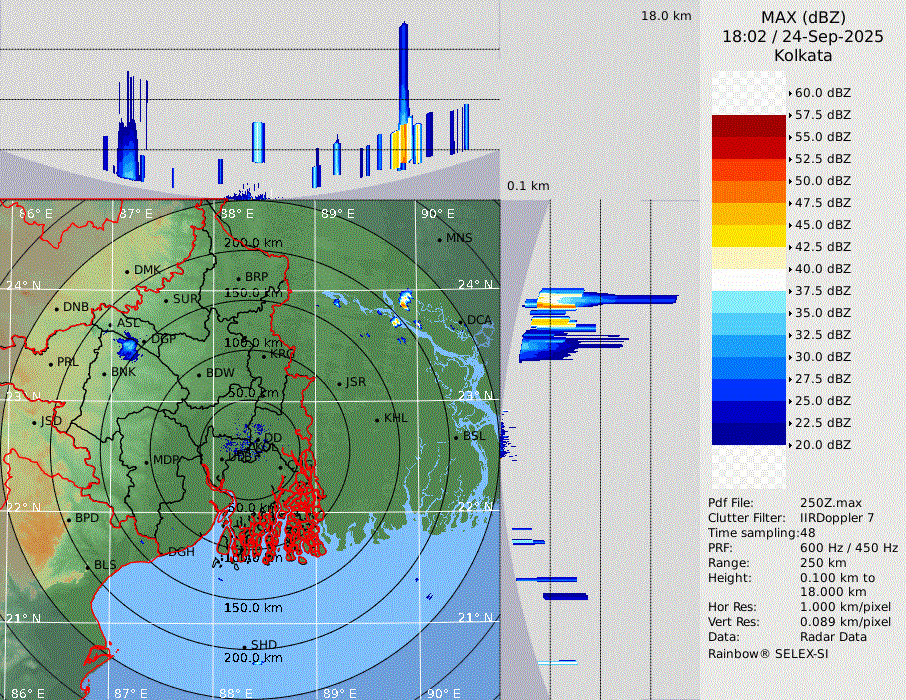This screenshot has height=700, width=906.
Task: Click the DCA station marker dot
Action: (x=463, y=324)
